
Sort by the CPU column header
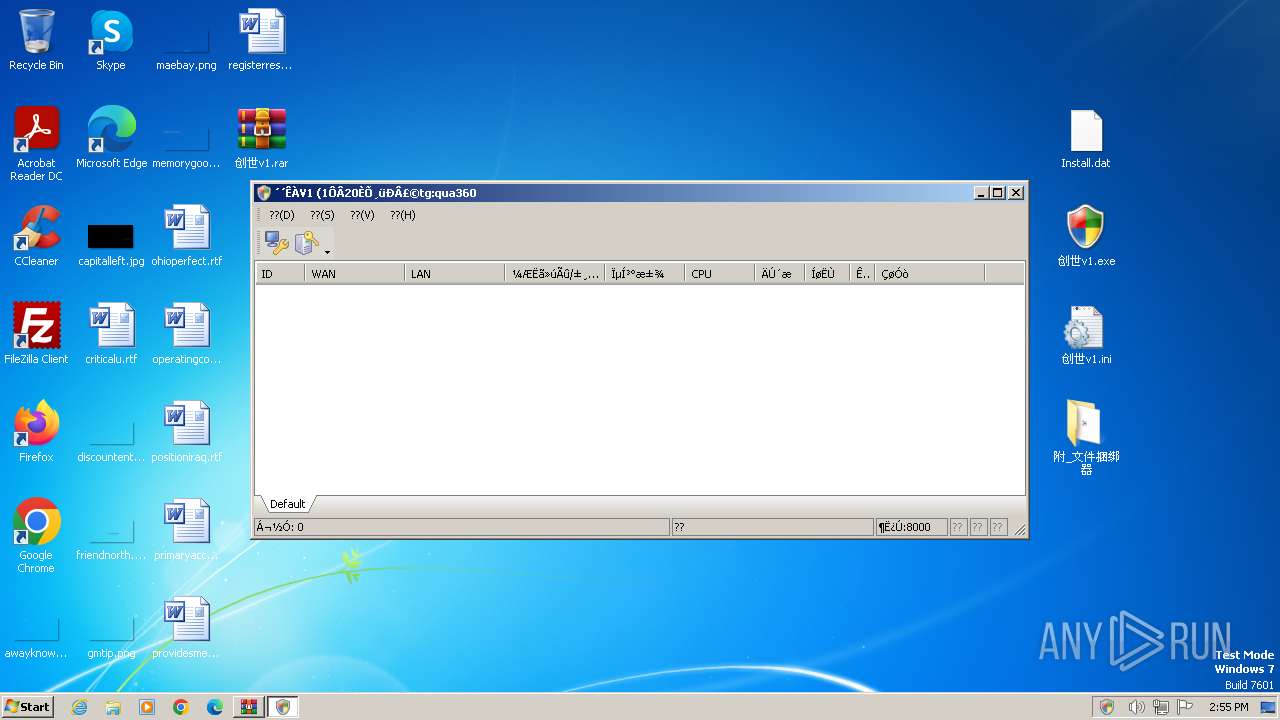coord(720,273)
